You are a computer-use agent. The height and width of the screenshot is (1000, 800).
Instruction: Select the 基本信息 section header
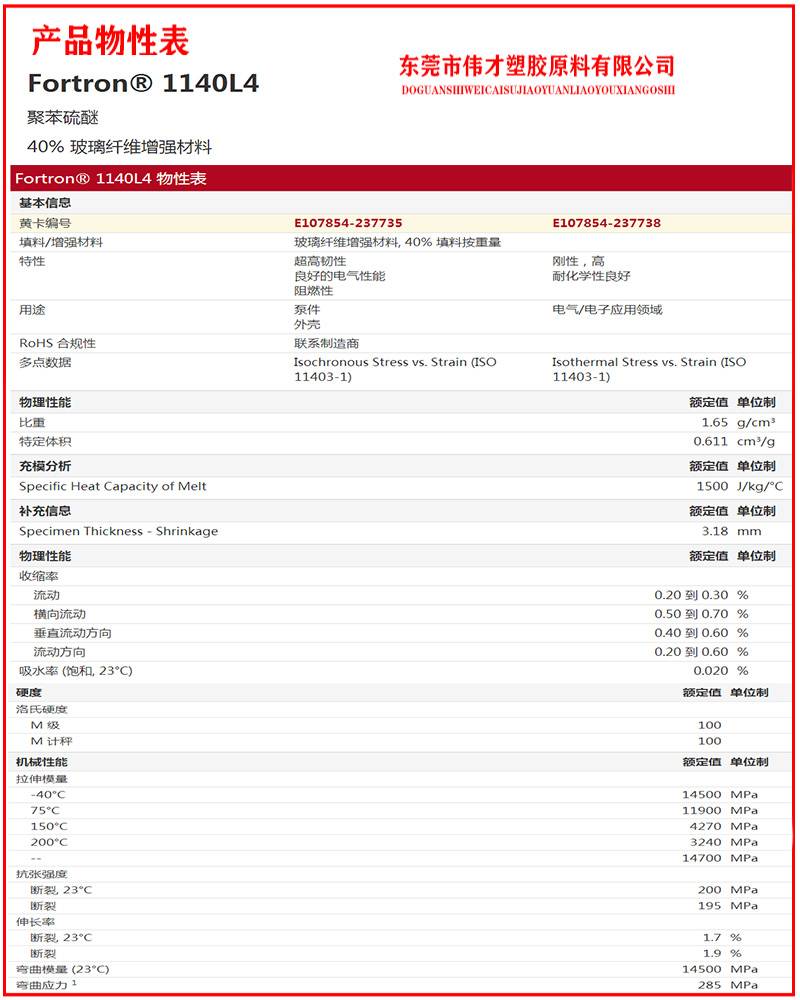tap(45, 203)
